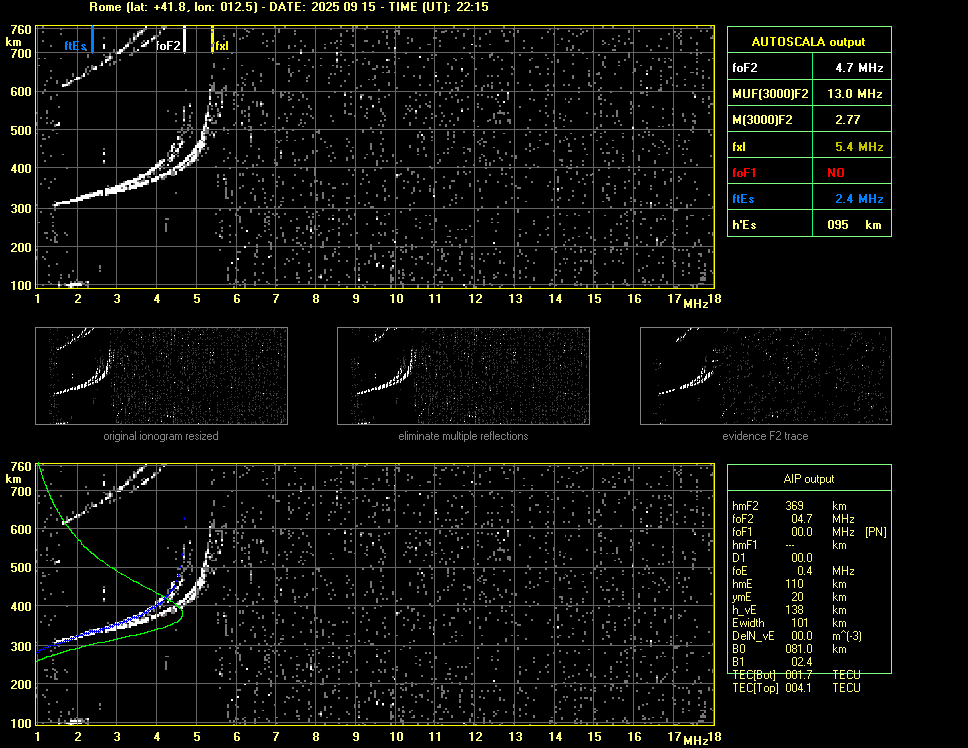Image resolution: width=968 pixels, height=748 pixels.
Task: Click the yellow fxI value '5.4 MHz'
Action: [859, 147]
